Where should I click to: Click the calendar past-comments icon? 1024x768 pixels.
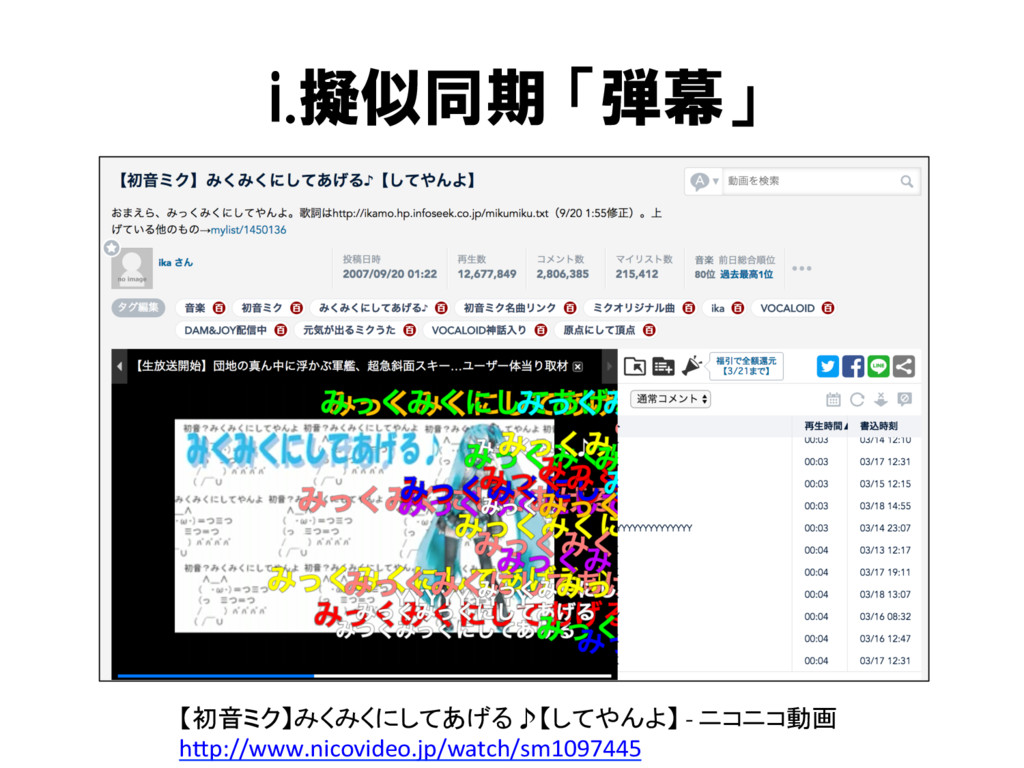point(833,400)
